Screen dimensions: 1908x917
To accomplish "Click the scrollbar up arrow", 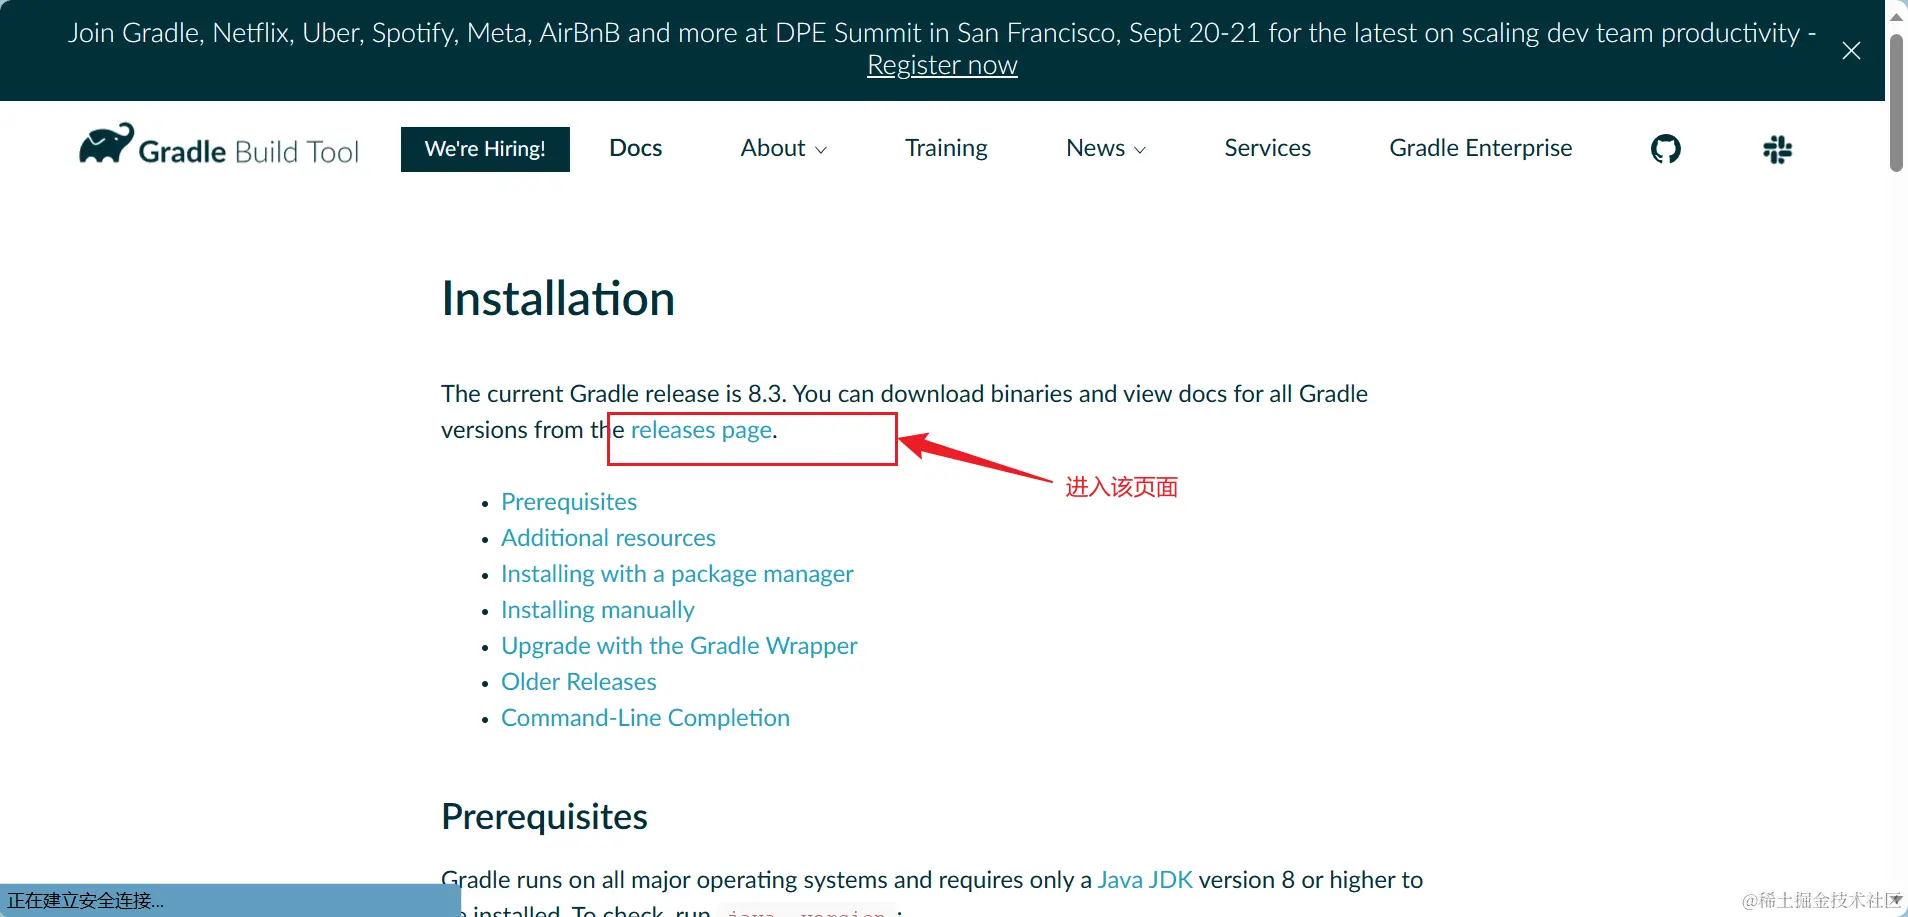I will click(1896, 16).
